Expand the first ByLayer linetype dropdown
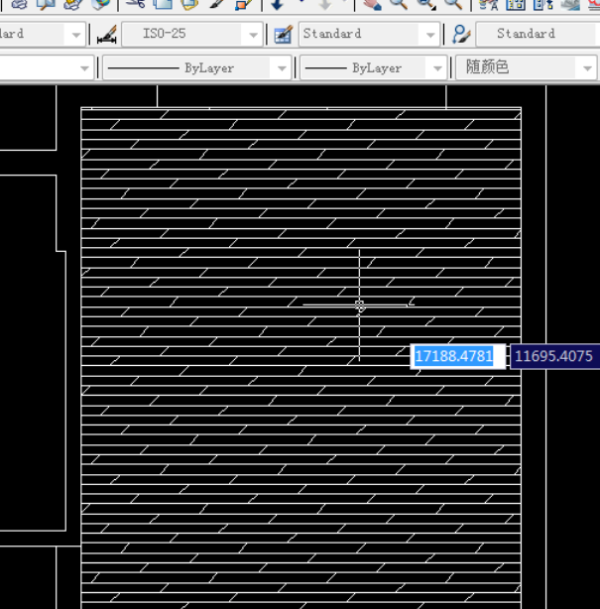Image resolution: width=600 pixels, height=609 pixels. pyautogui.click(x=281, y=69)
